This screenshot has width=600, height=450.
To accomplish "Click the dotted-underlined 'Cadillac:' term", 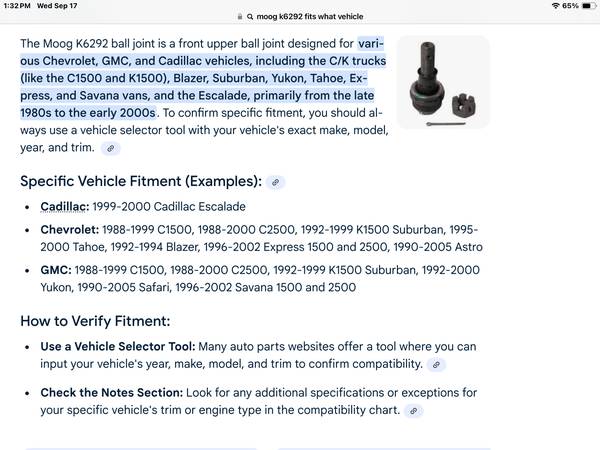I will pos(64,206).
